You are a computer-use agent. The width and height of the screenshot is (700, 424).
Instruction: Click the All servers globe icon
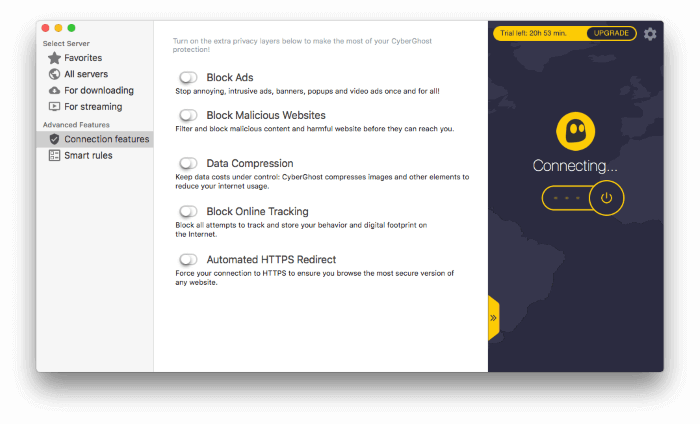[x=54, y=74]
